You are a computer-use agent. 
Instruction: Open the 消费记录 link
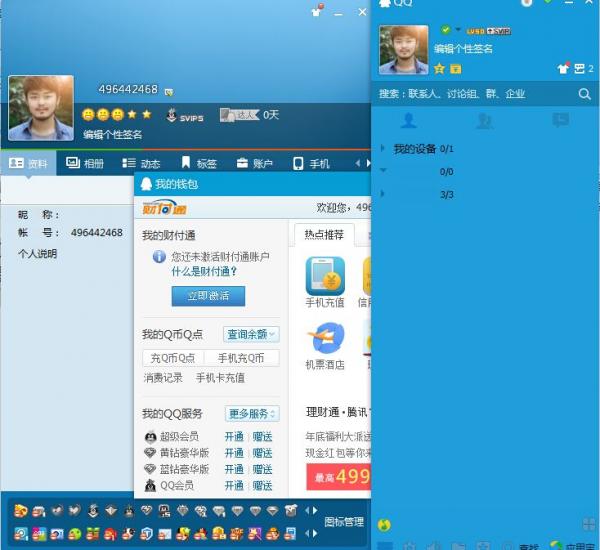(163, 378)
